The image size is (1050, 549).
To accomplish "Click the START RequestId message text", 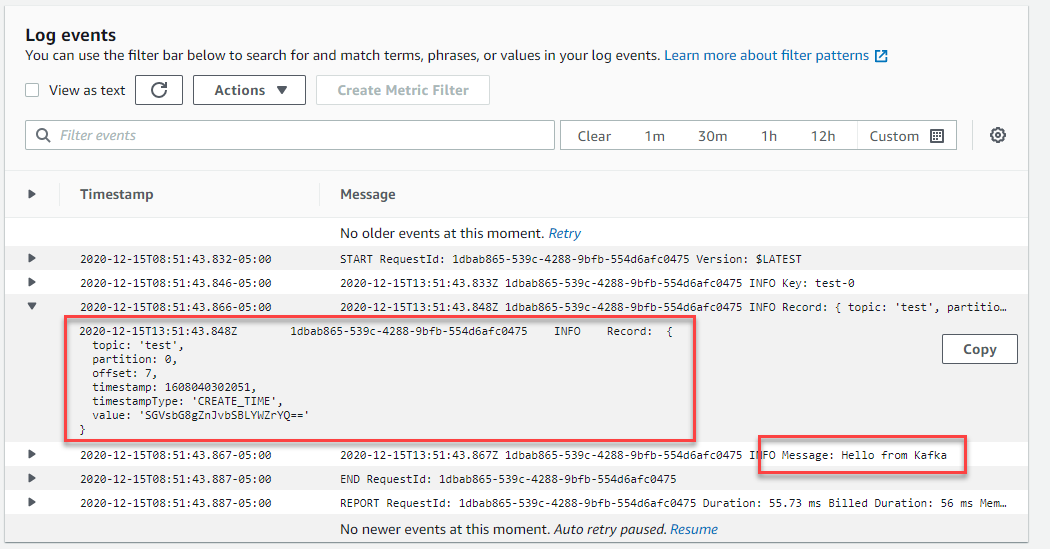I will pos(571,259).
